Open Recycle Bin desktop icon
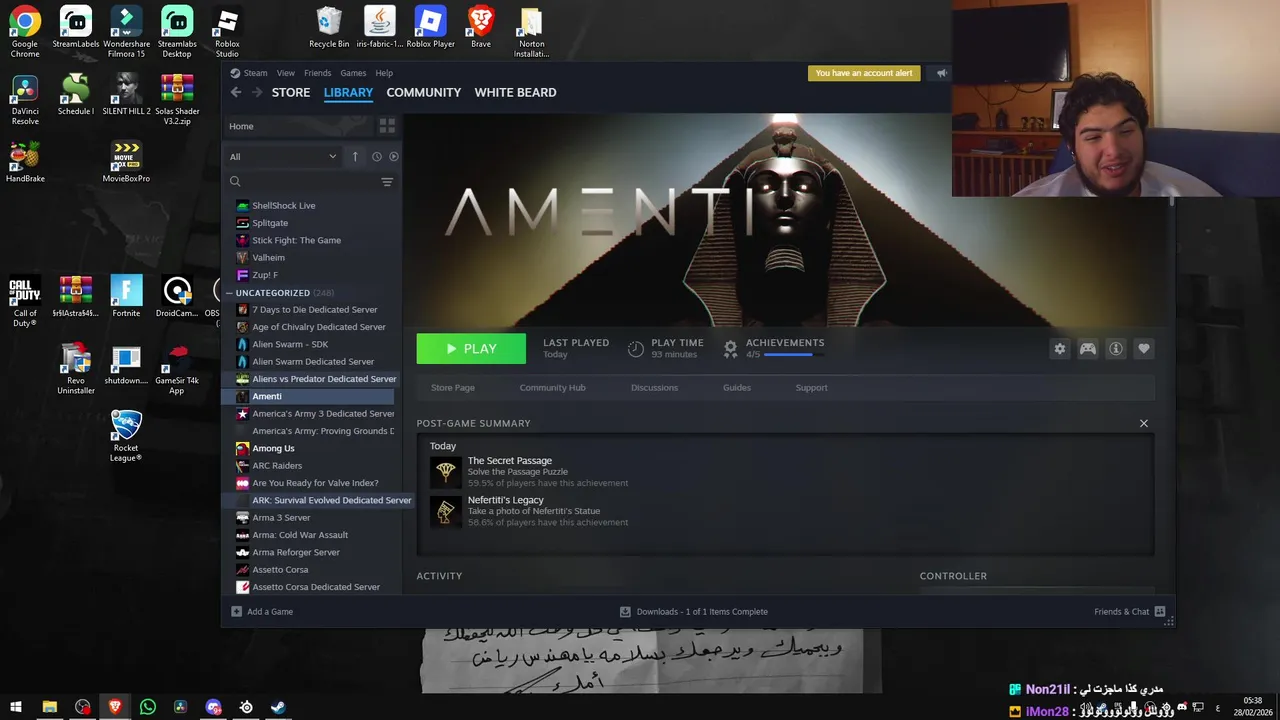The width and height of the screenshot is (1280, 720). coord(329,27)
